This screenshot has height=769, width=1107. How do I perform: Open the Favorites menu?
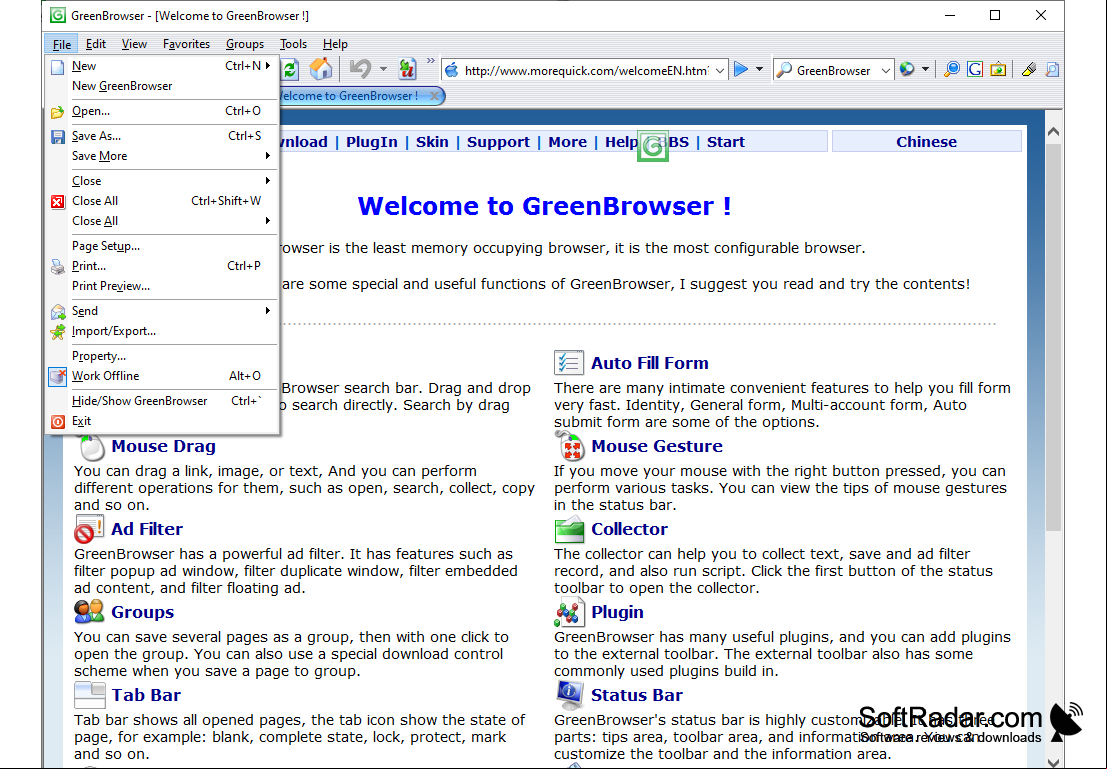coord(186,44)
